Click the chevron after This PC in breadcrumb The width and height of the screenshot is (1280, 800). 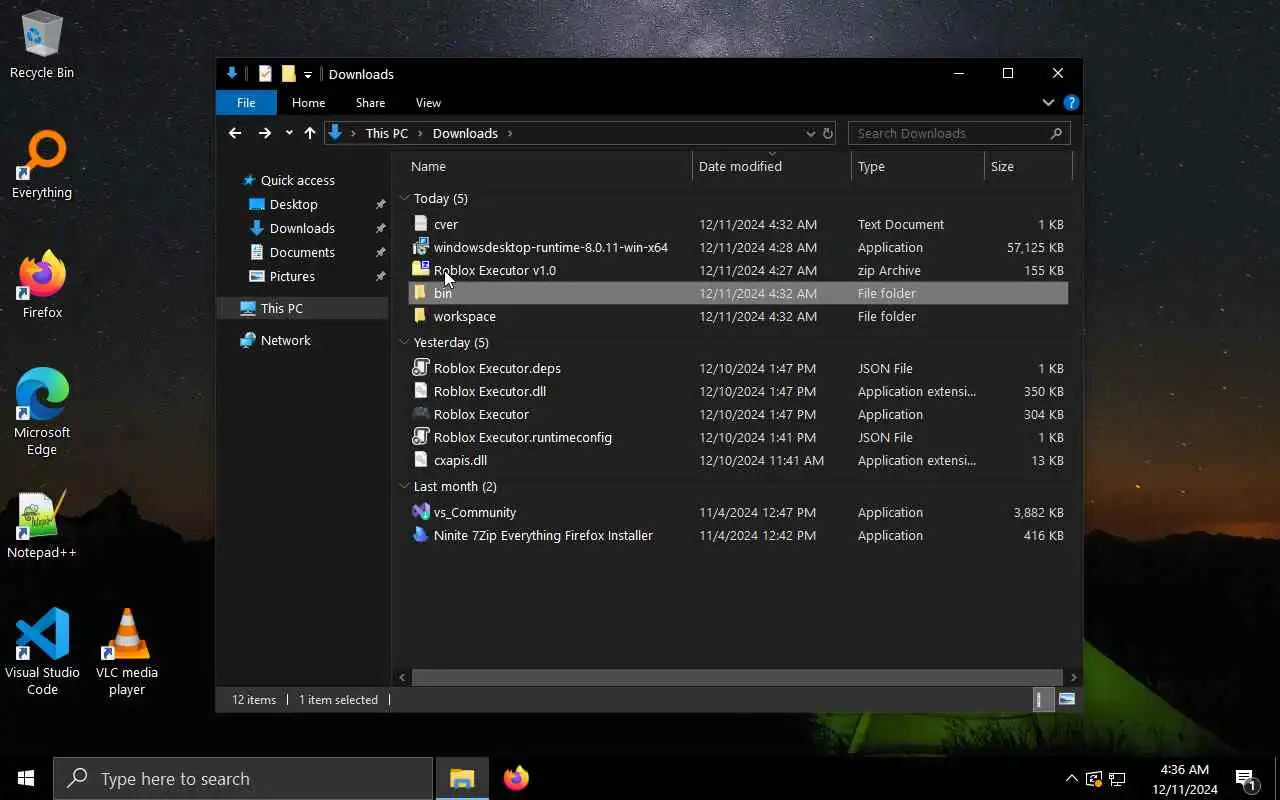(x=420, y=133)
